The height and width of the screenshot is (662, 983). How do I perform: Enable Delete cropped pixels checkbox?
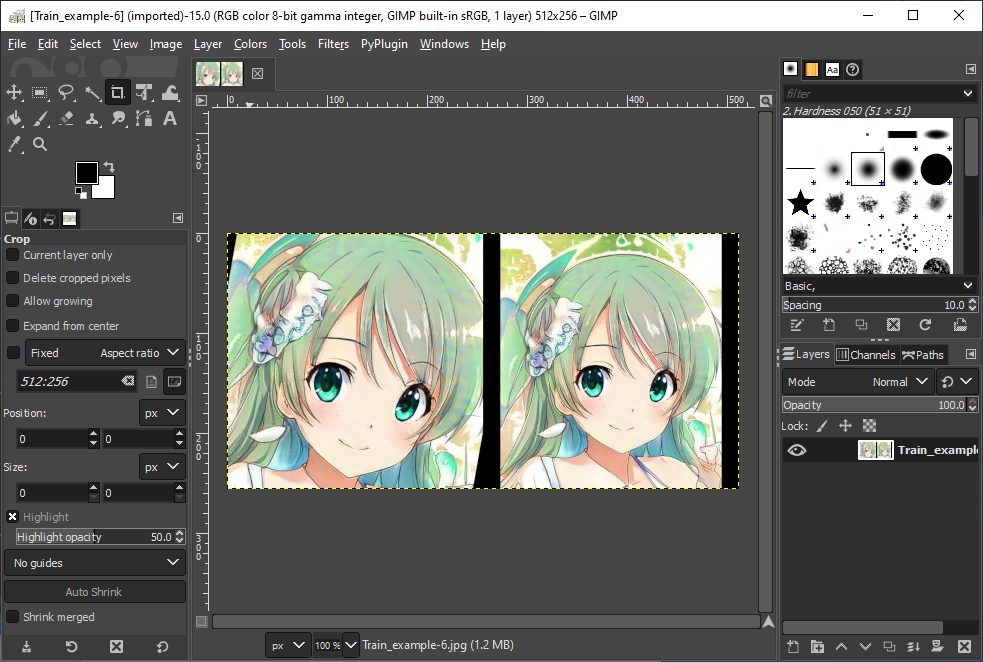coord(12,277)
